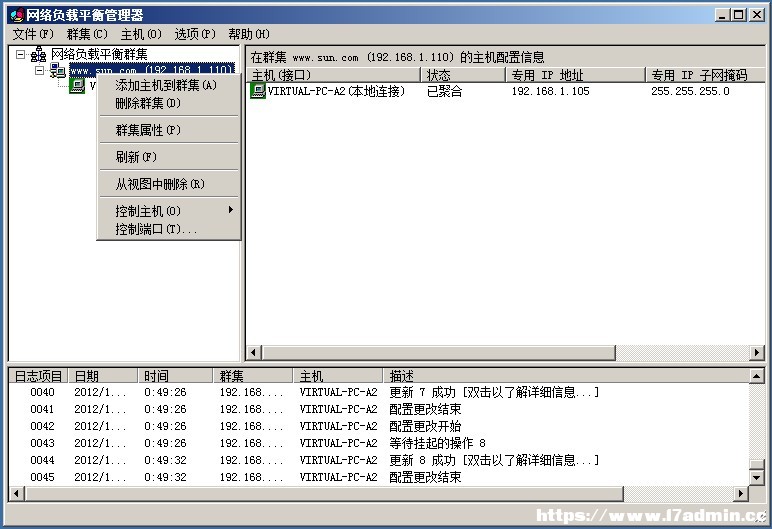Minimize the manager window

click(x=722, y=15)
